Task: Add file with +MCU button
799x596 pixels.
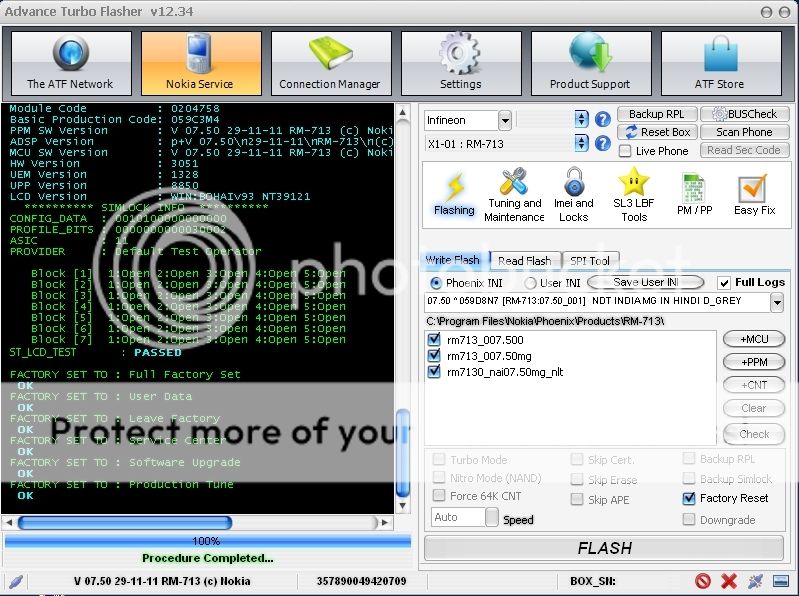Action: (754, 339)
